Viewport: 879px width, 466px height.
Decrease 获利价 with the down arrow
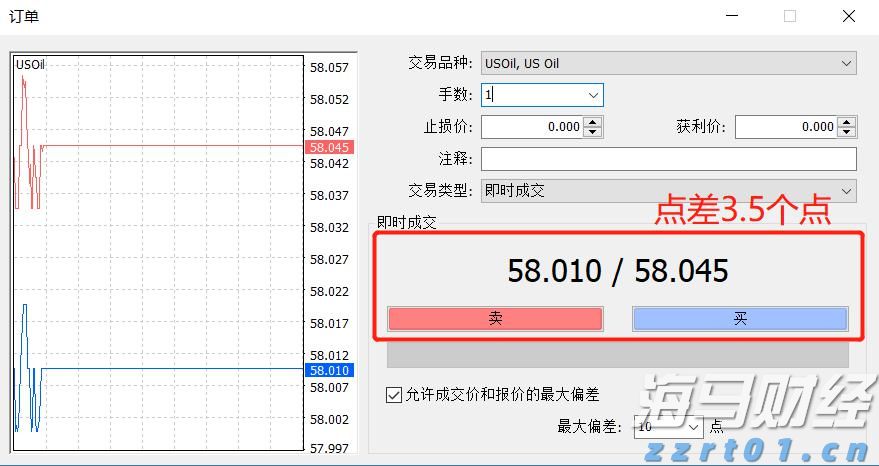pos(847,132)
